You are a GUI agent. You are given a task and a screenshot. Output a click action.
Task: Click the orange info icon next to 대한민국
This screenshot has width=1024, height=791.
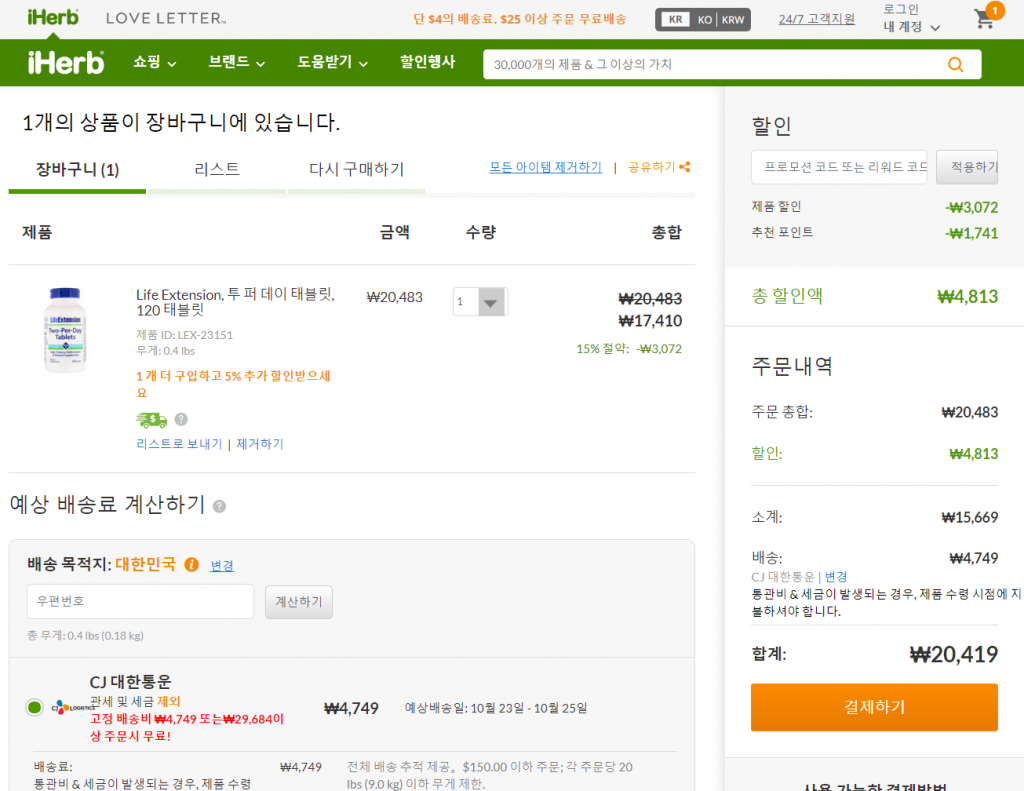click(x=191, y=564)
